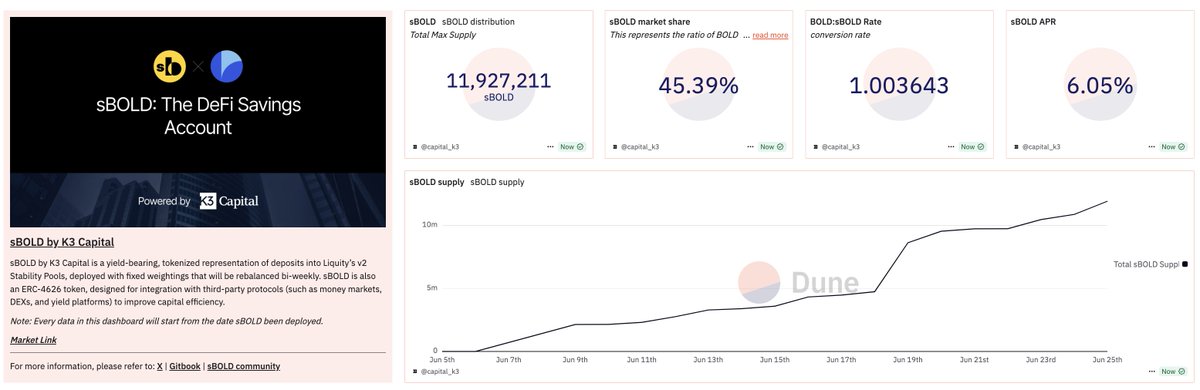Click the sBOLD APR title
1200x390 pixels.
[1033, 21]
